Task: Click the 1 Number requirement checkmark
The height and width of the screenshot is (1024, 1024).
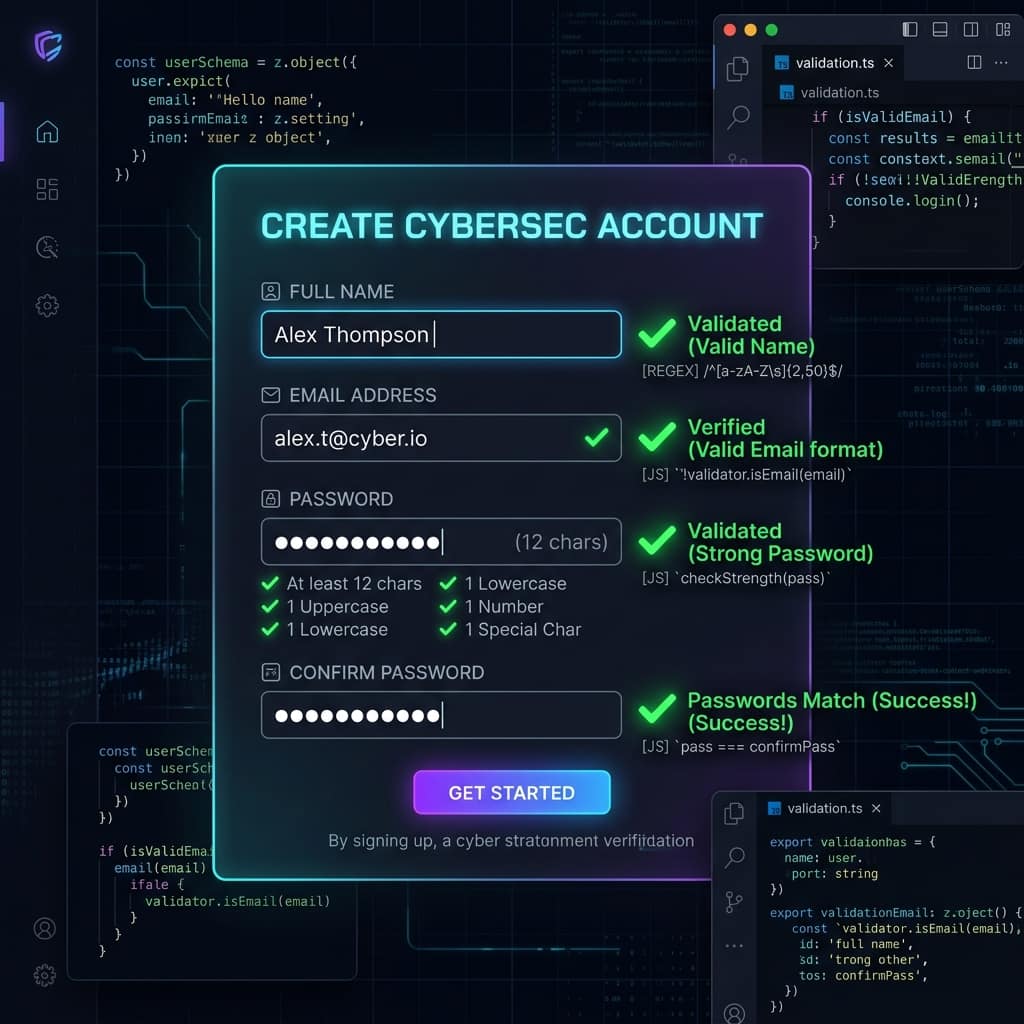Action: tap(448, 606)
